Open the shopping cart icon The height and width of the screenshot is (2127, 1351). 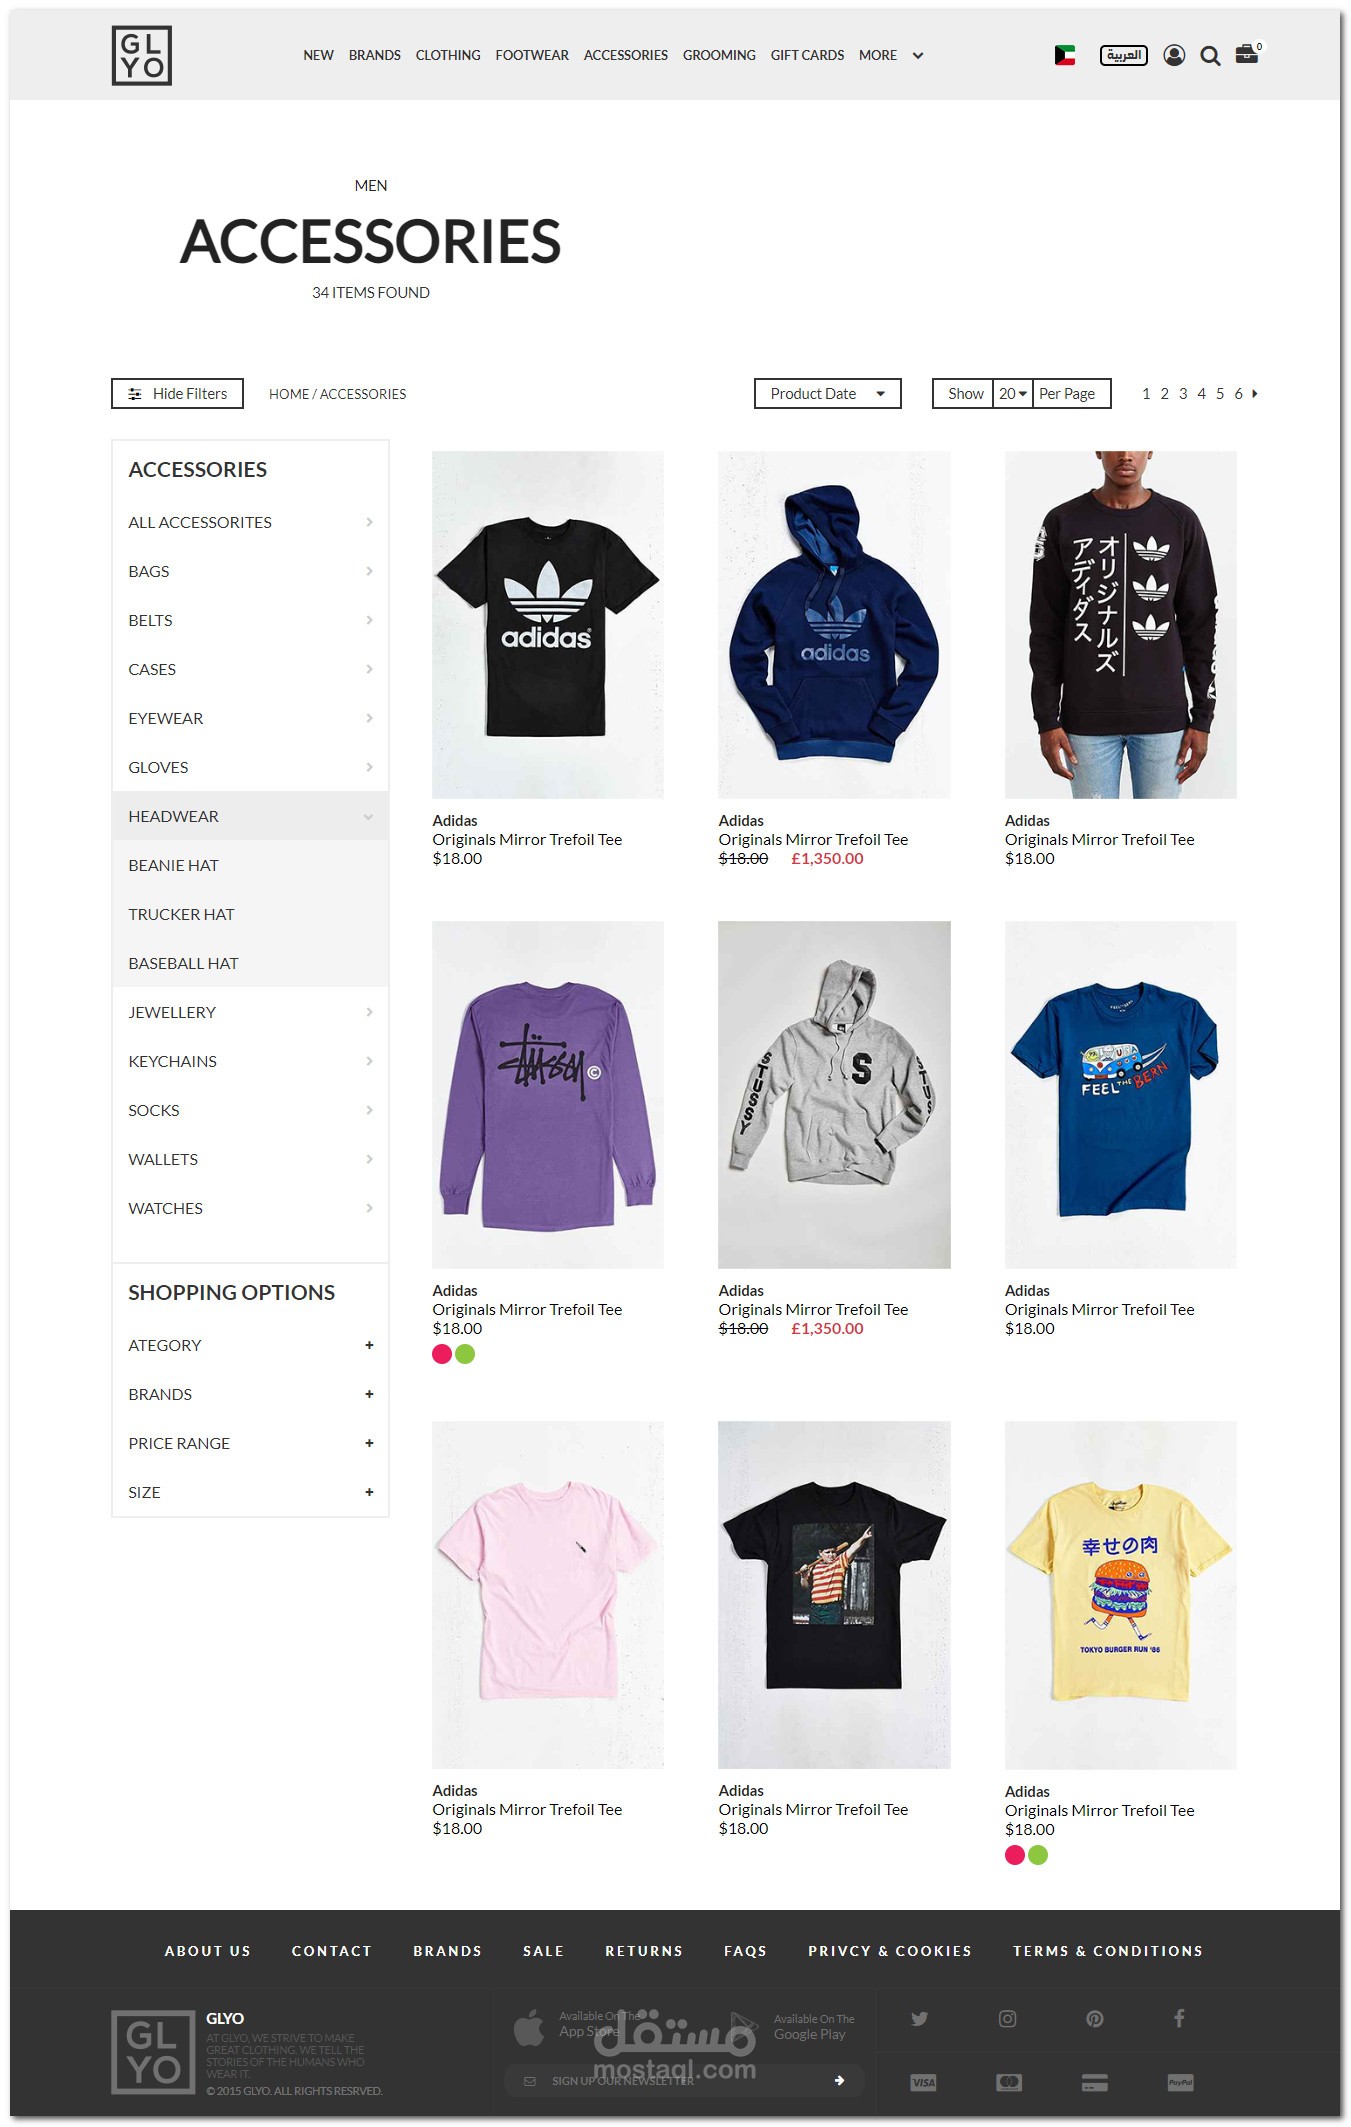tap(1247, 54)
